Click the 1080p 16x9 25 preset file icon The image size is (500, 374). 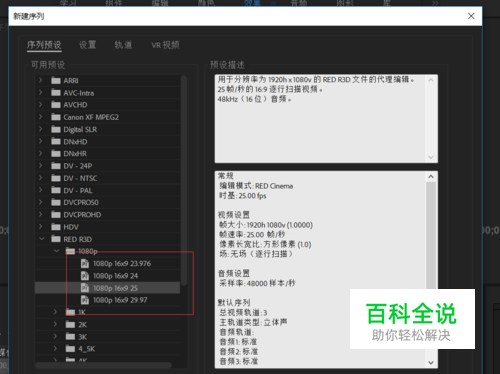[x=85, y=288]
